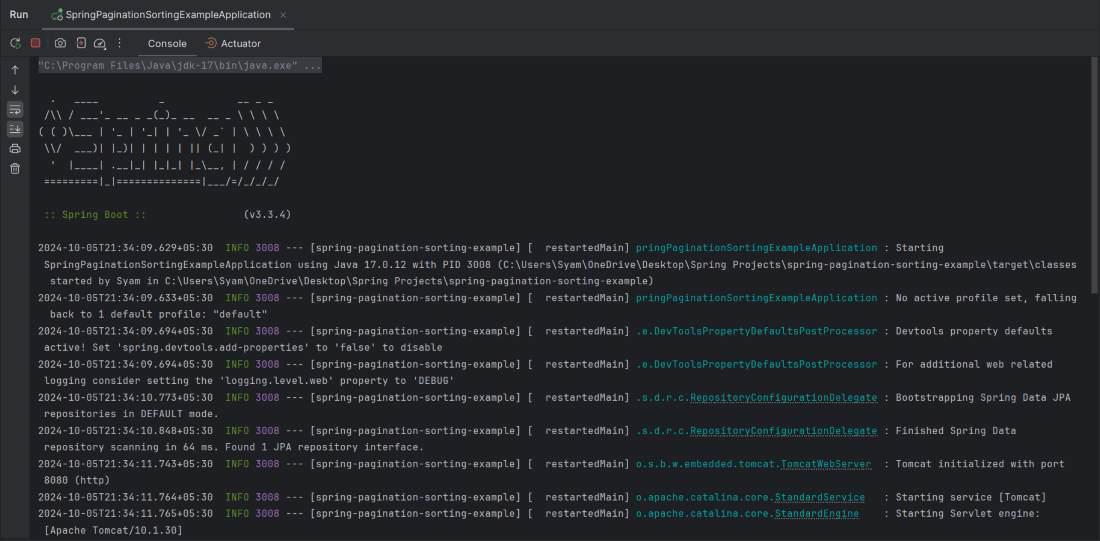Rerun the SpringPaginationSortingExampleApplication
1100x541 pixels.
15,43
